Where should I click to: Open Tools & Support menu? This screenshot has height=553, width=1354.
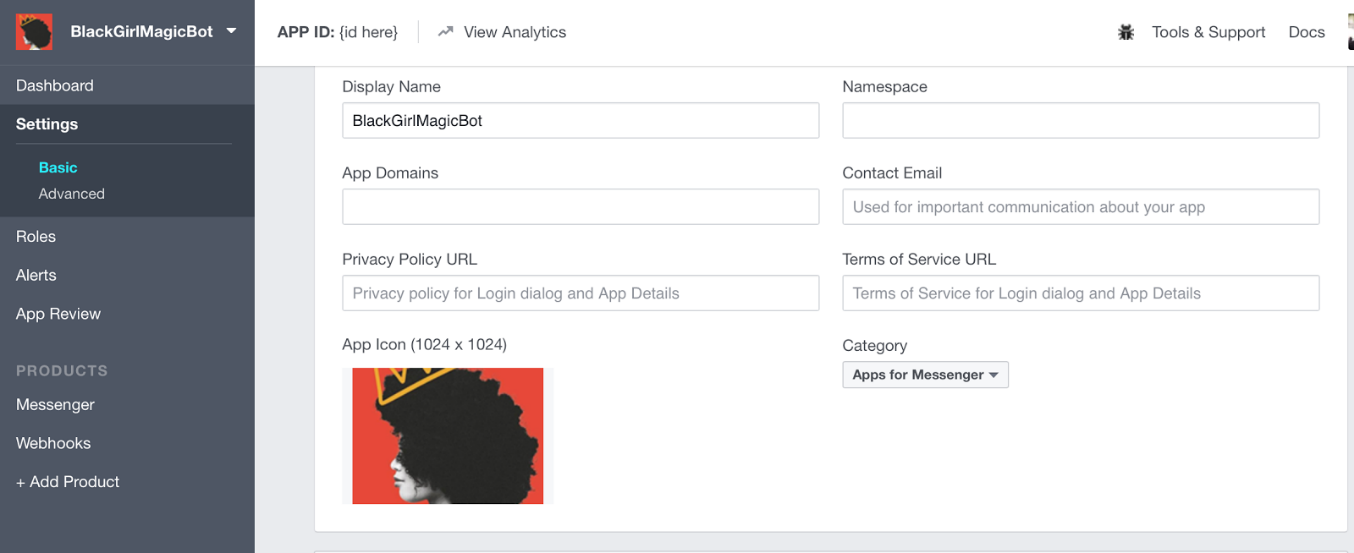(x=1208, y=32)
